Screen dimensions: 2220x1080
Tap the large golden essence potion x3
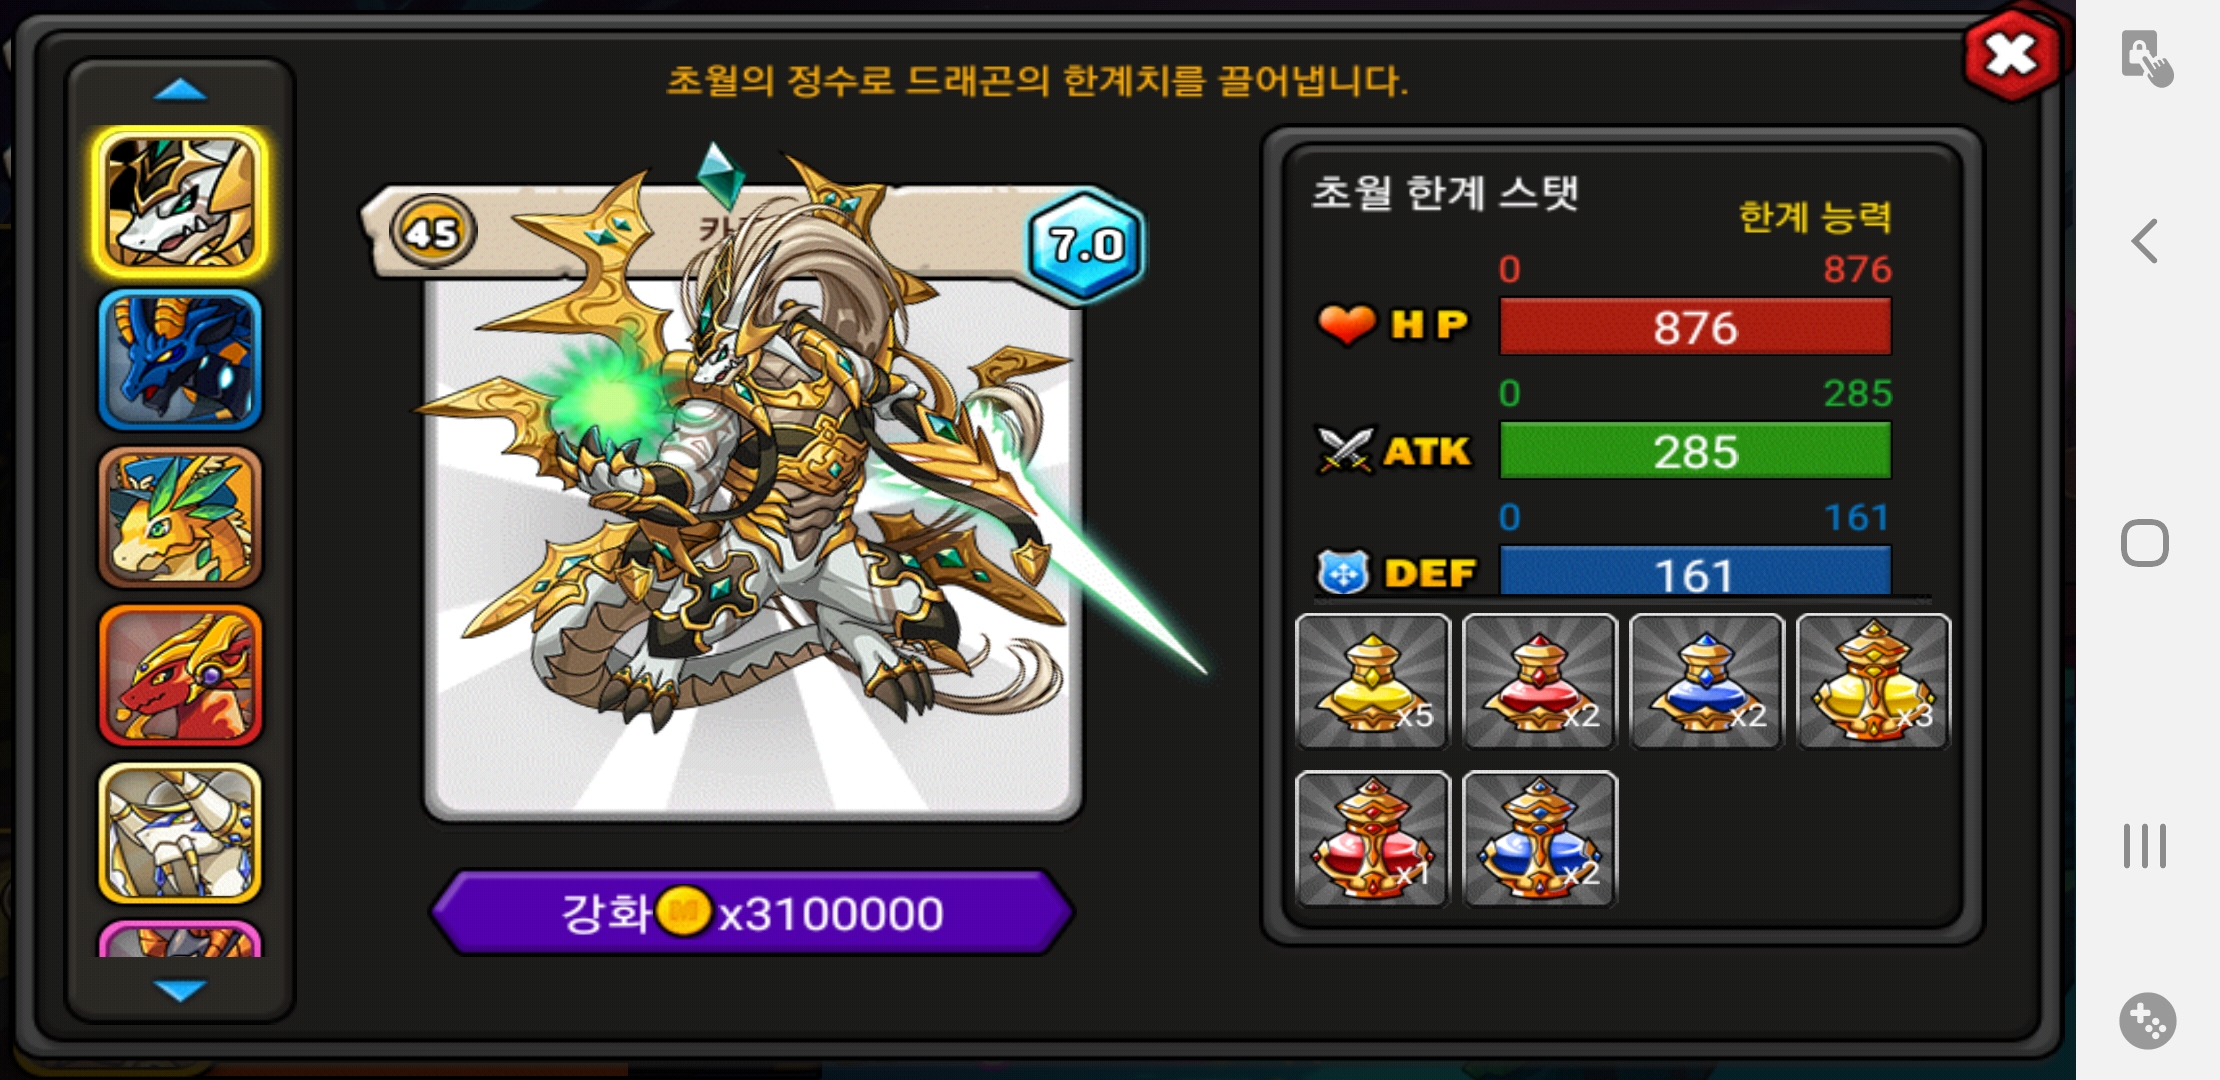click(x=1873, y=681)
